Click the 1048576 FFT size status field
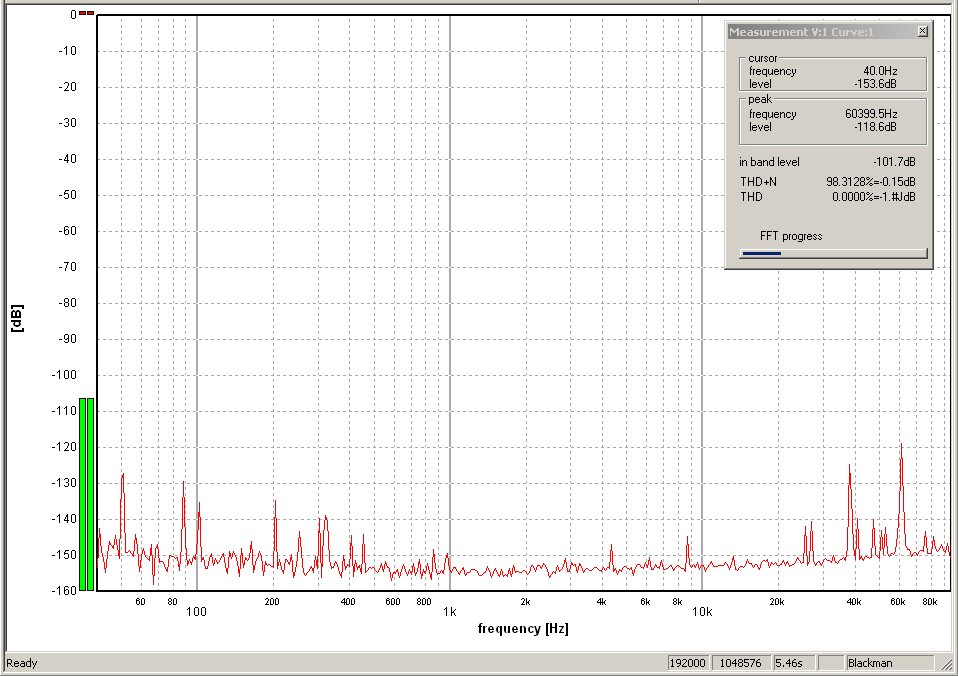 click(740, 663)
